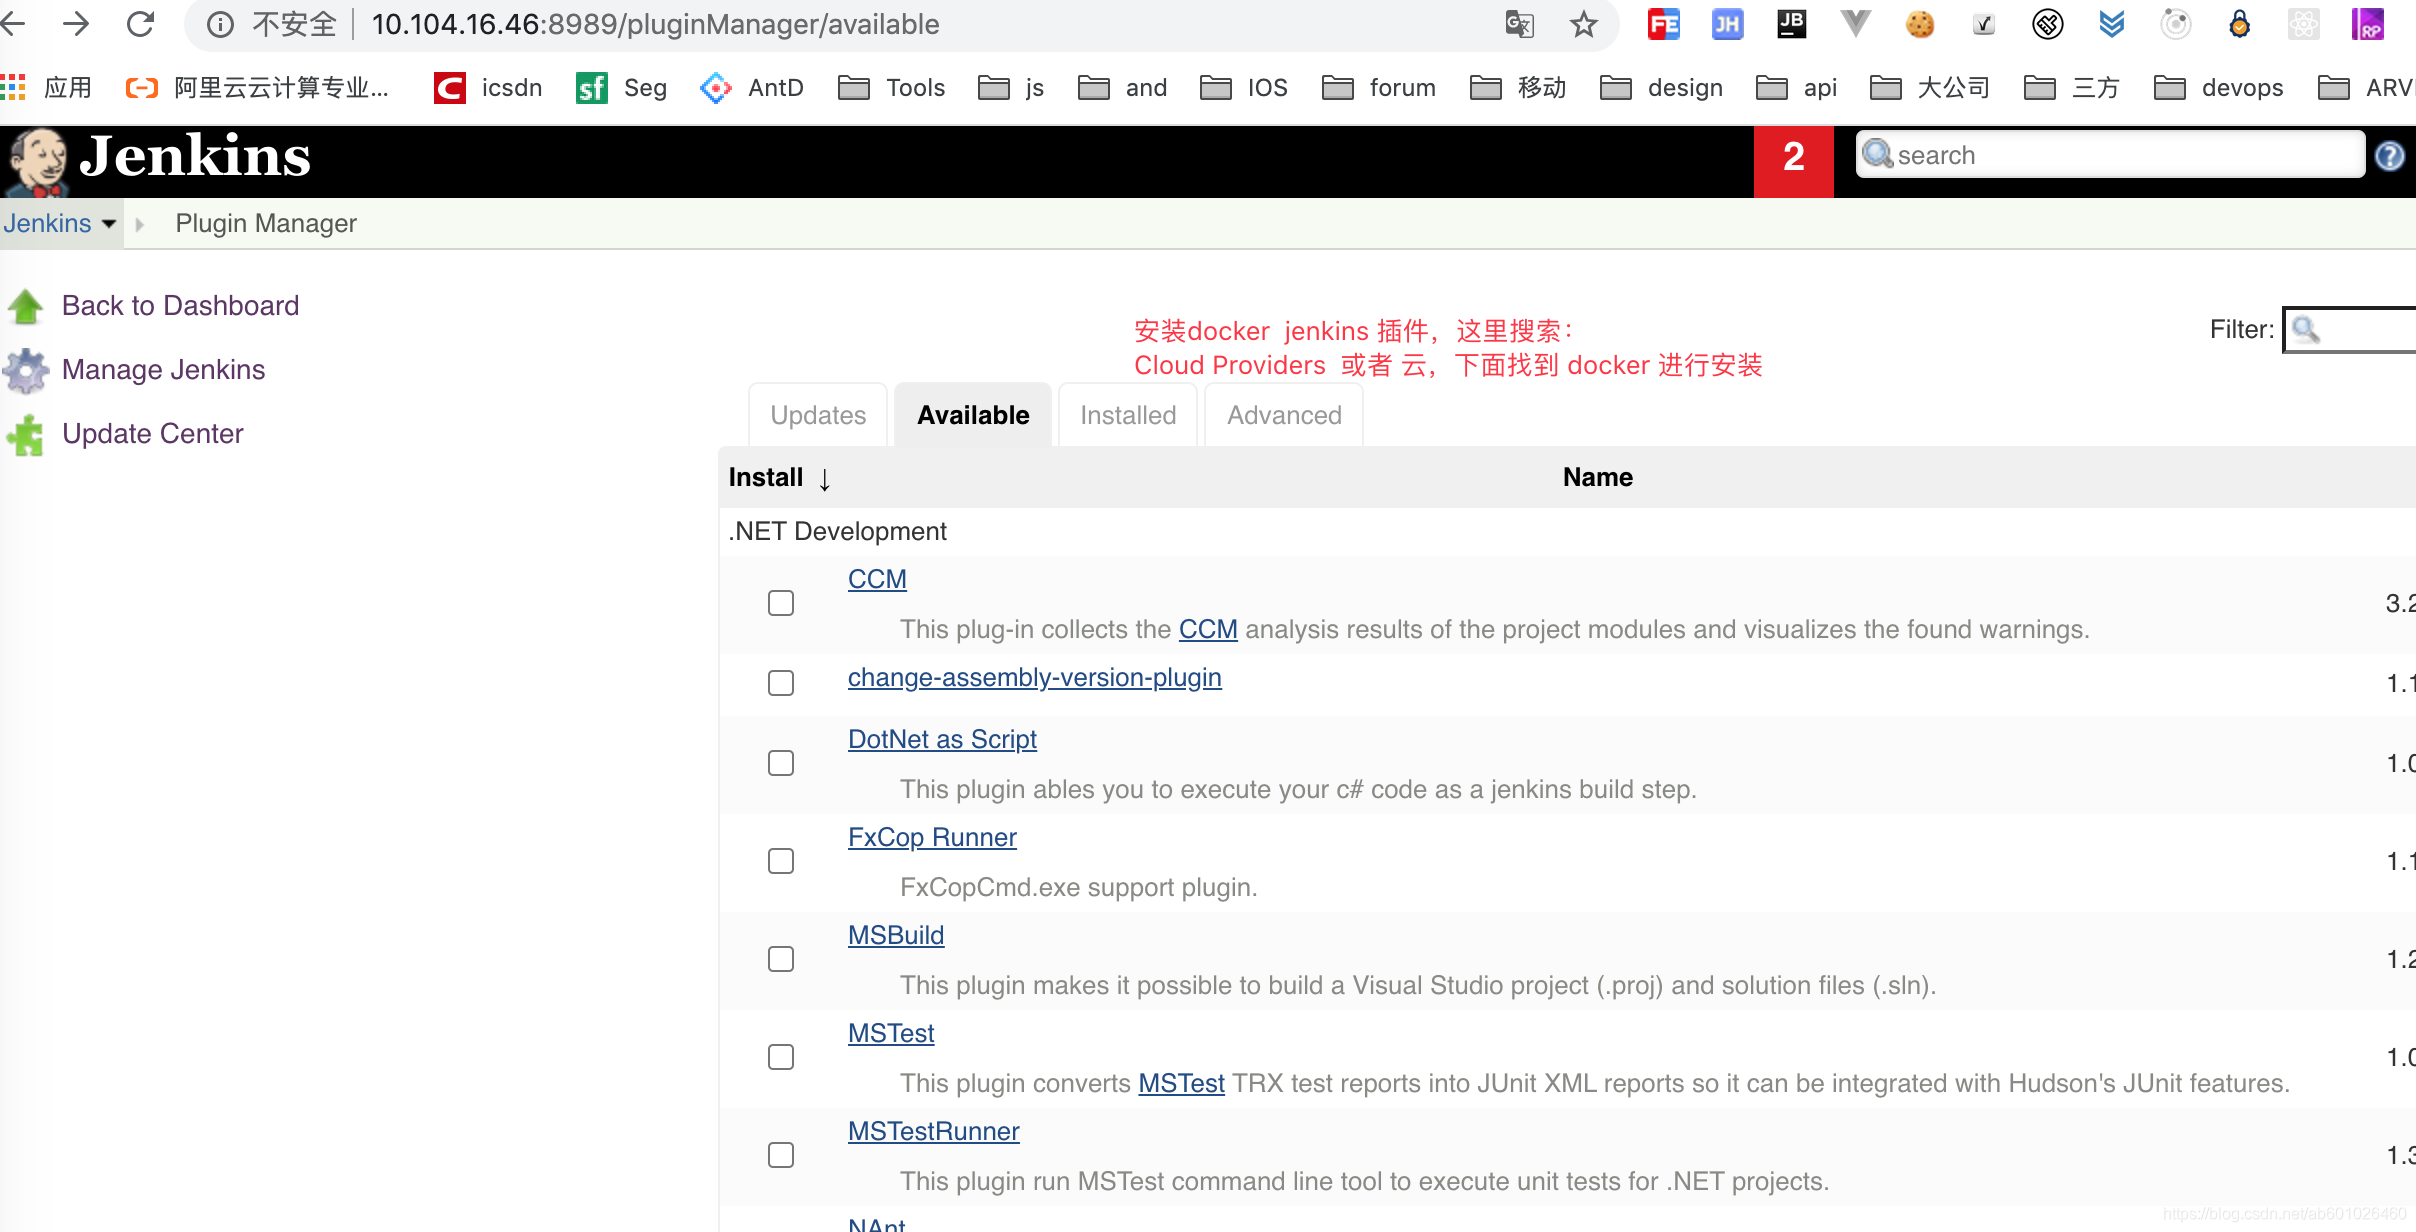Screen dimensions: 2416x1232
Task: Click the browser back arrow
Action: pos(14,24)
